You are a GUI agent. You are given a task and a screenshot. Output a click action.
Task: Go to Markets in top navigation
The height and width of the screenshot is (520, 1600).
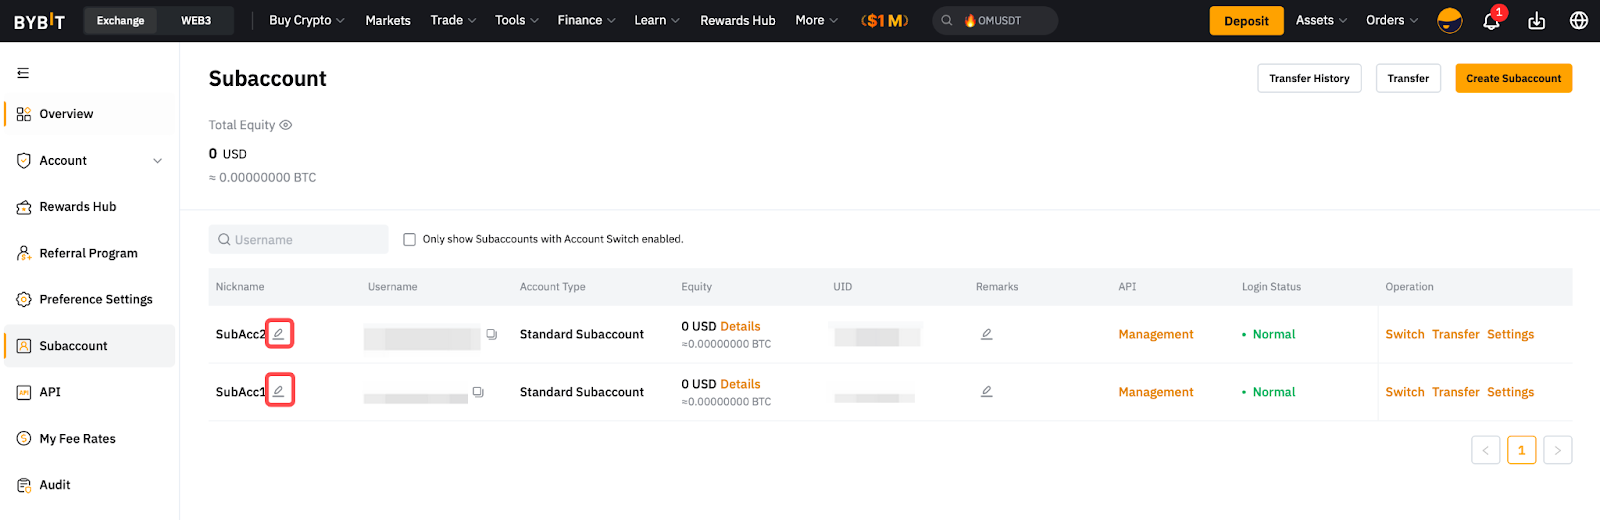(388, 21)
